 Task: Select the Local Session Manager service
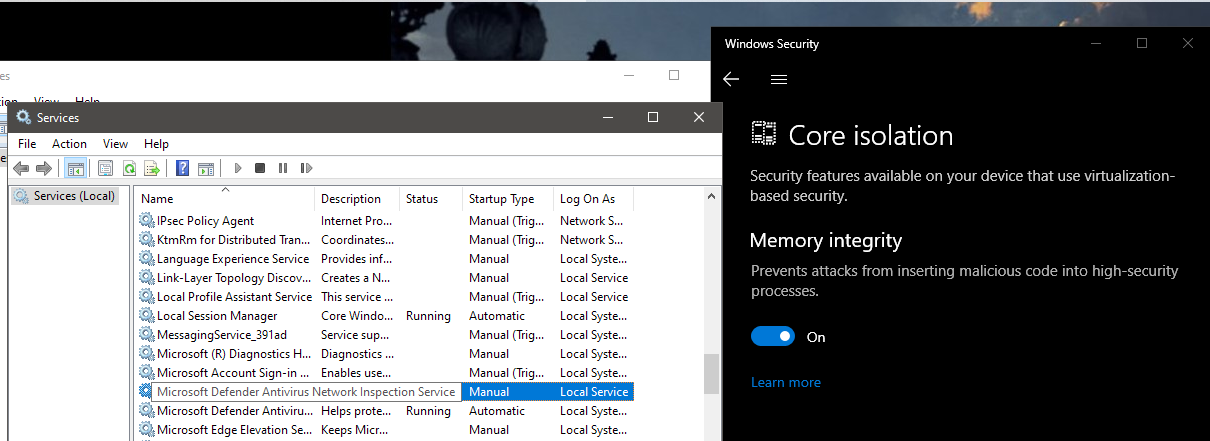pyautogui.click(x=217, y=316)
